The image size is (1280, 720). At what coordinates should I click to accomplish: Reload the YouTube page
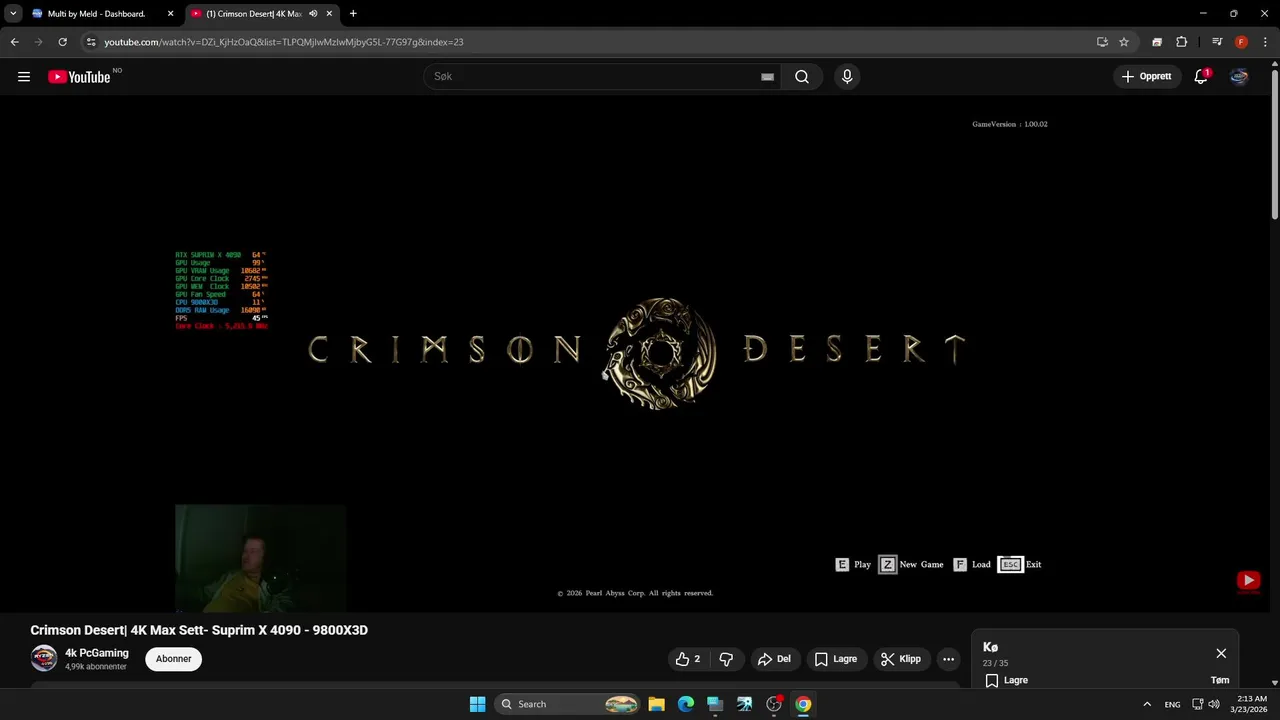pos(62,42)
